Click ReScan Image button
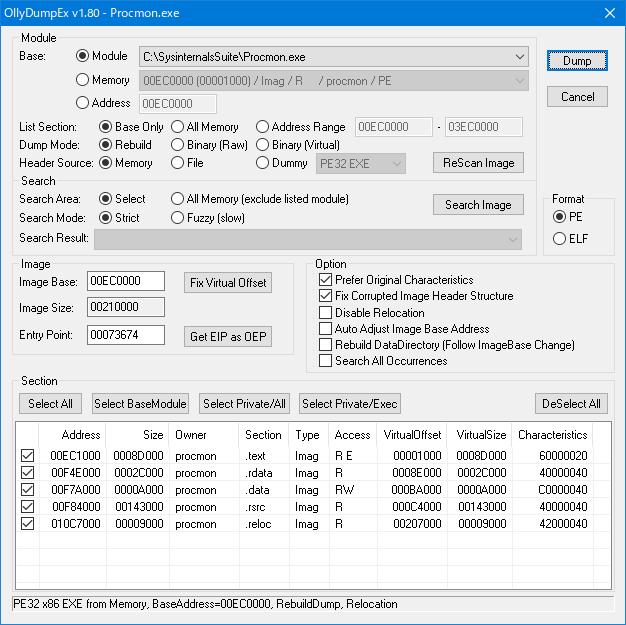This screenshot has width=626, height=625. click(478, 163)
